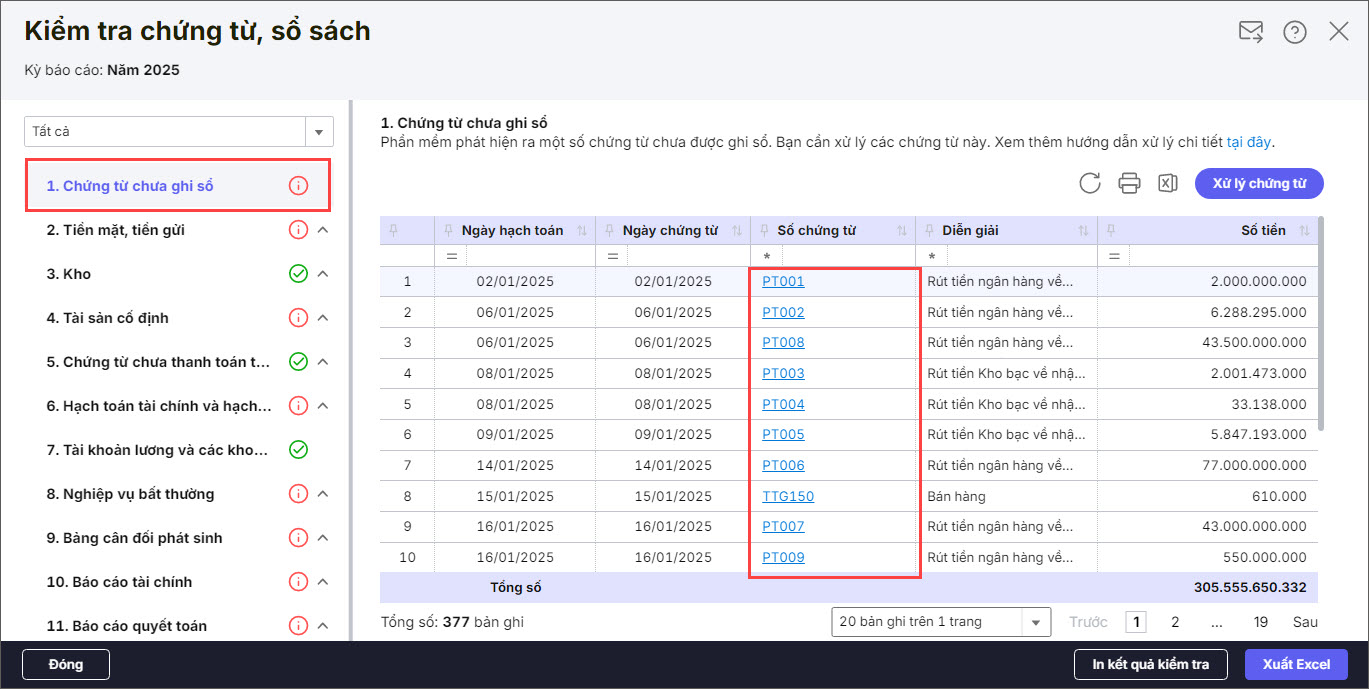Image resolution: width=1369 pixels, height=689 pixels.
Task: Open the mail feedback icon at top right
Action: coord(1250,32)
